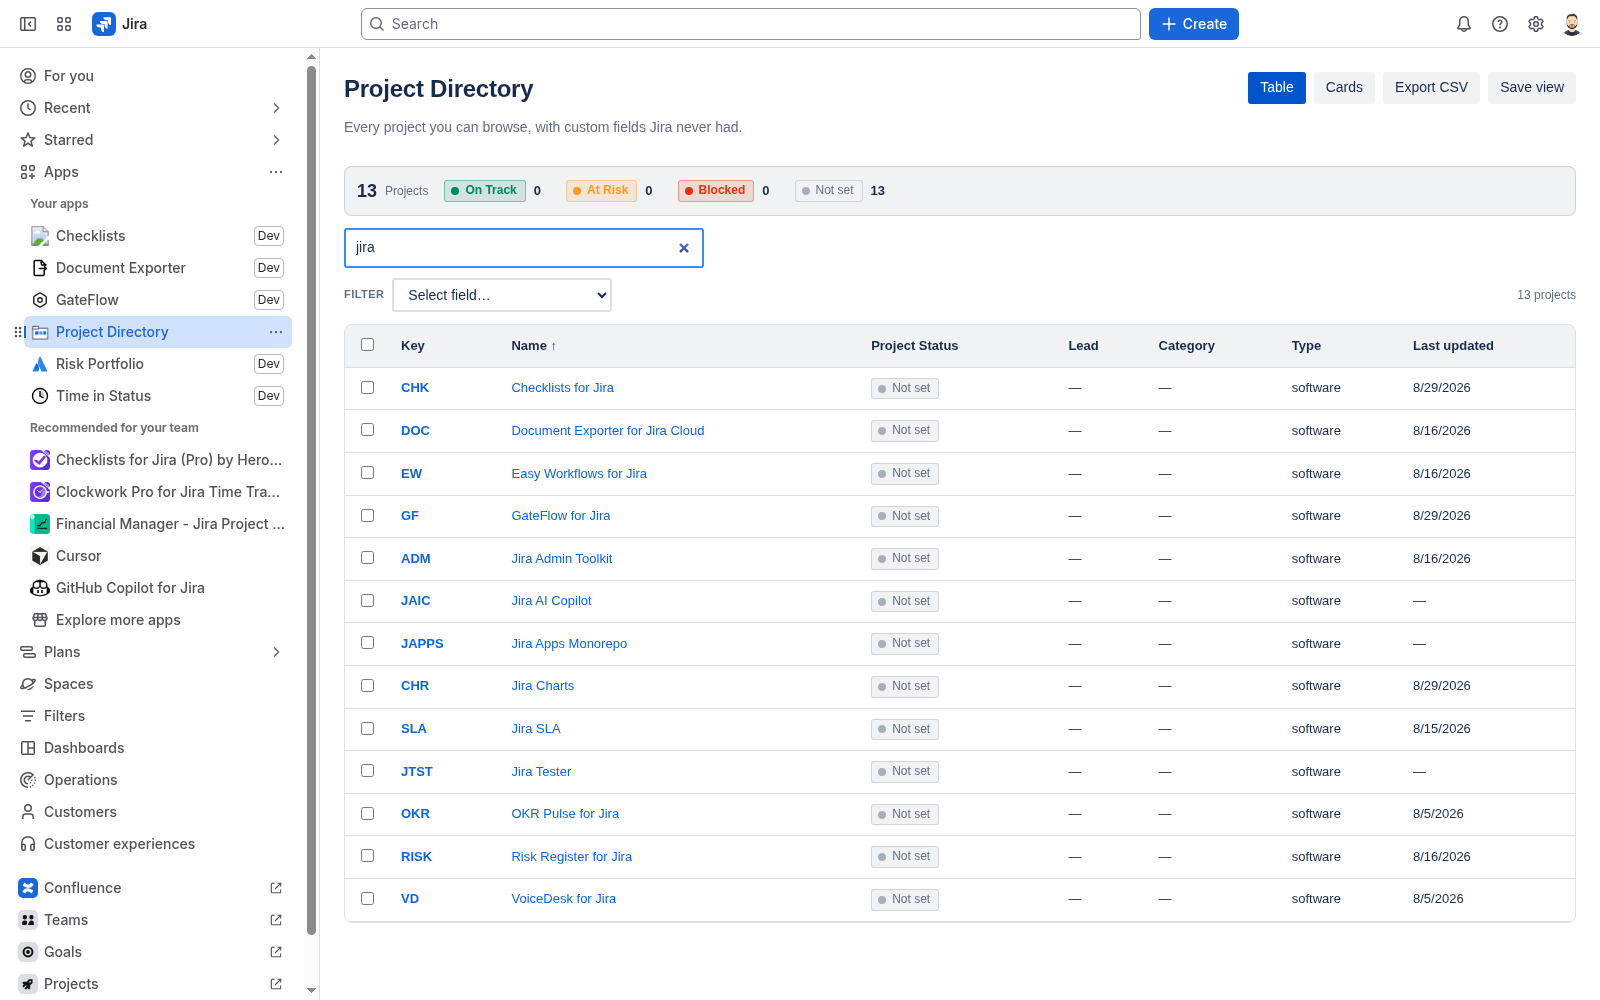Open the notifications bell

tap(1464, 24)
